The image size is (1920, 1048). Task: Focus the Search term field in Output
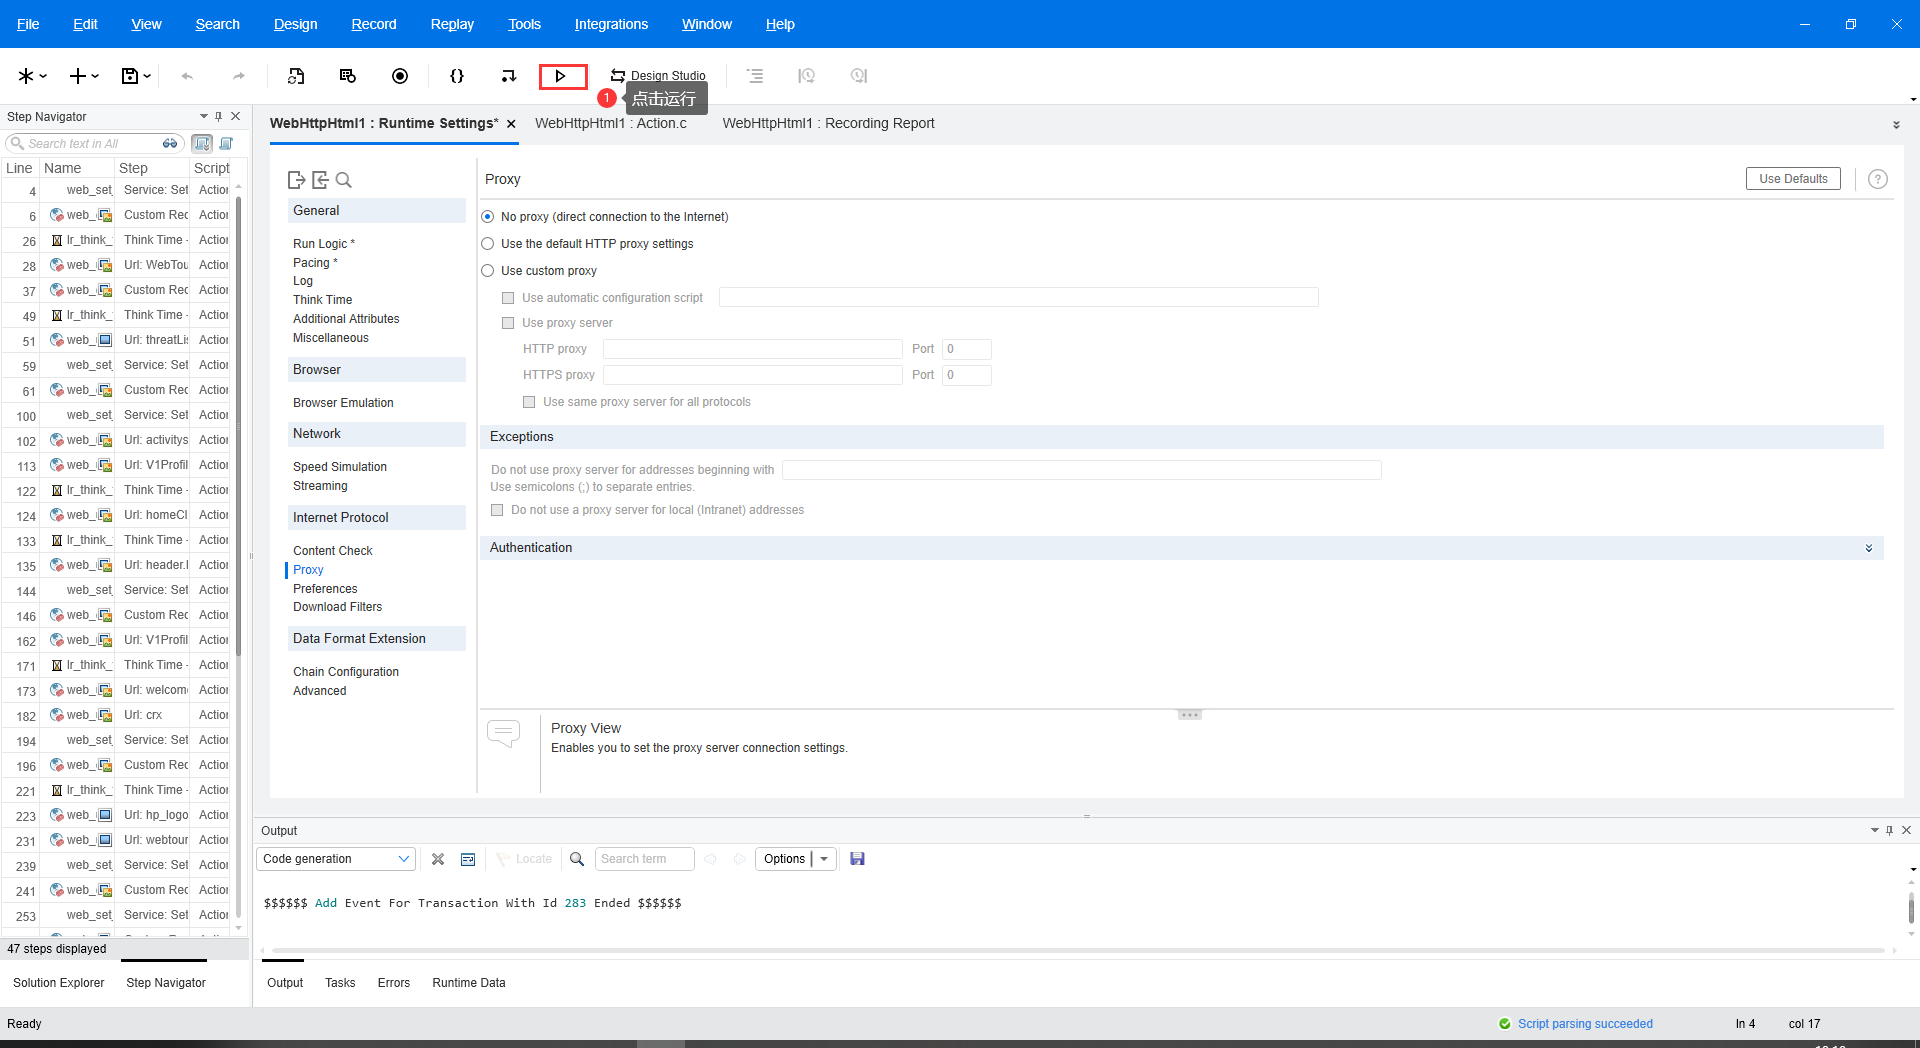point(644,859)
